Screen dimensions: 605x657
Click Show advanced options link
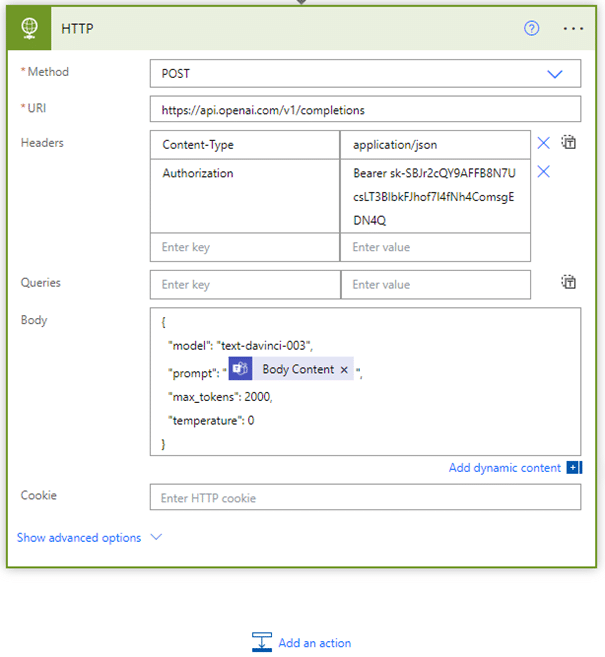[x=79, y=538]
